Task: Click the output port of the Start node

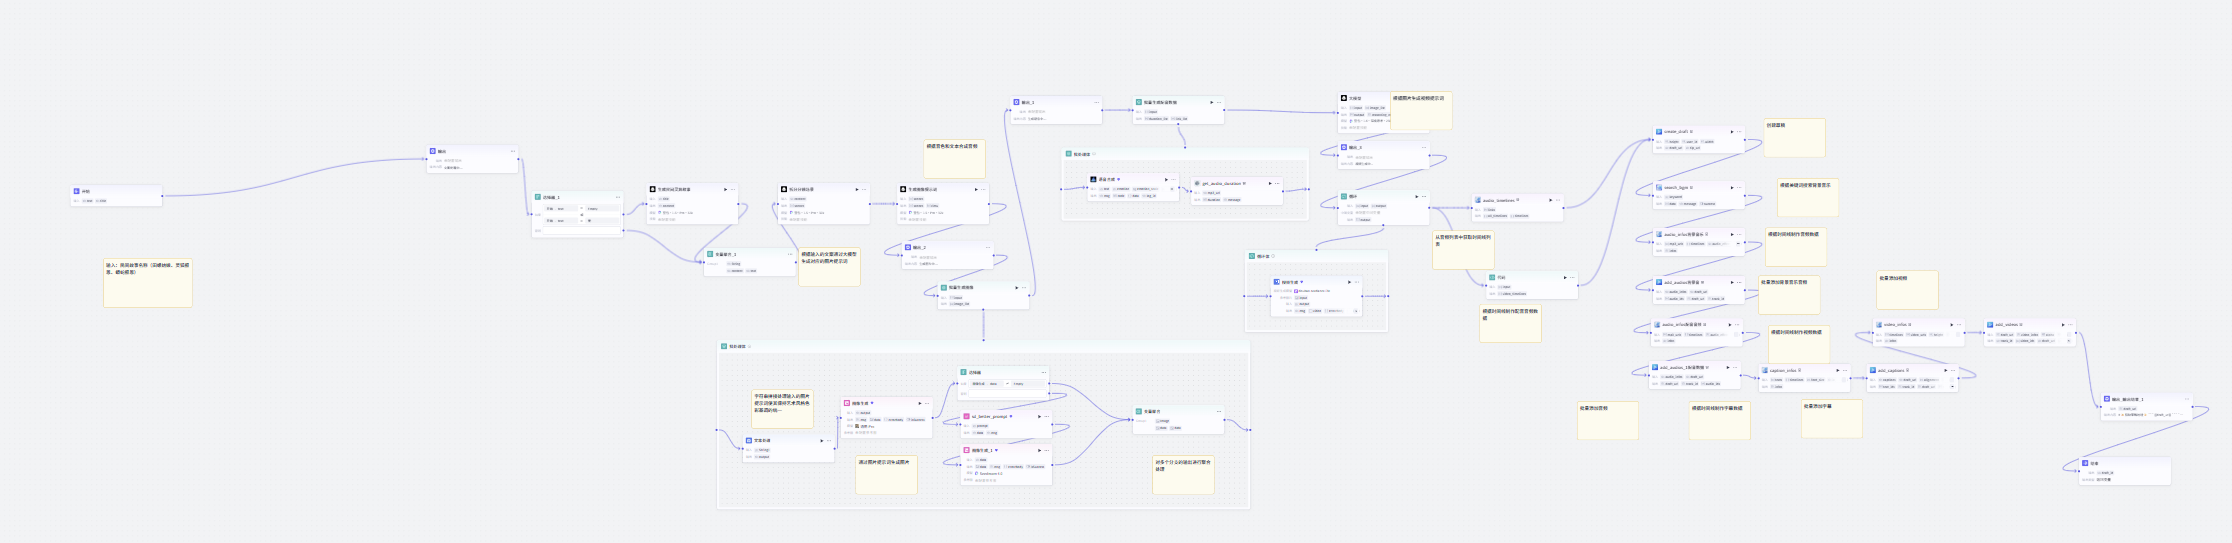Action: tap(162, 196)
